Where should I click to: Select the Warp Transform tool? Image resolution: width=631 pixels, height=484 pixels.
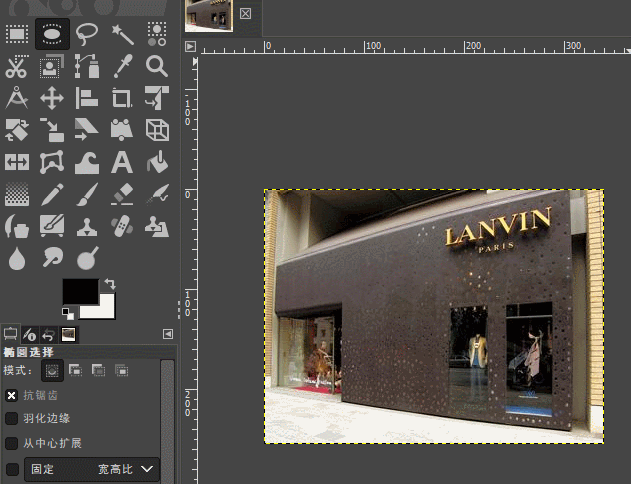87,162
